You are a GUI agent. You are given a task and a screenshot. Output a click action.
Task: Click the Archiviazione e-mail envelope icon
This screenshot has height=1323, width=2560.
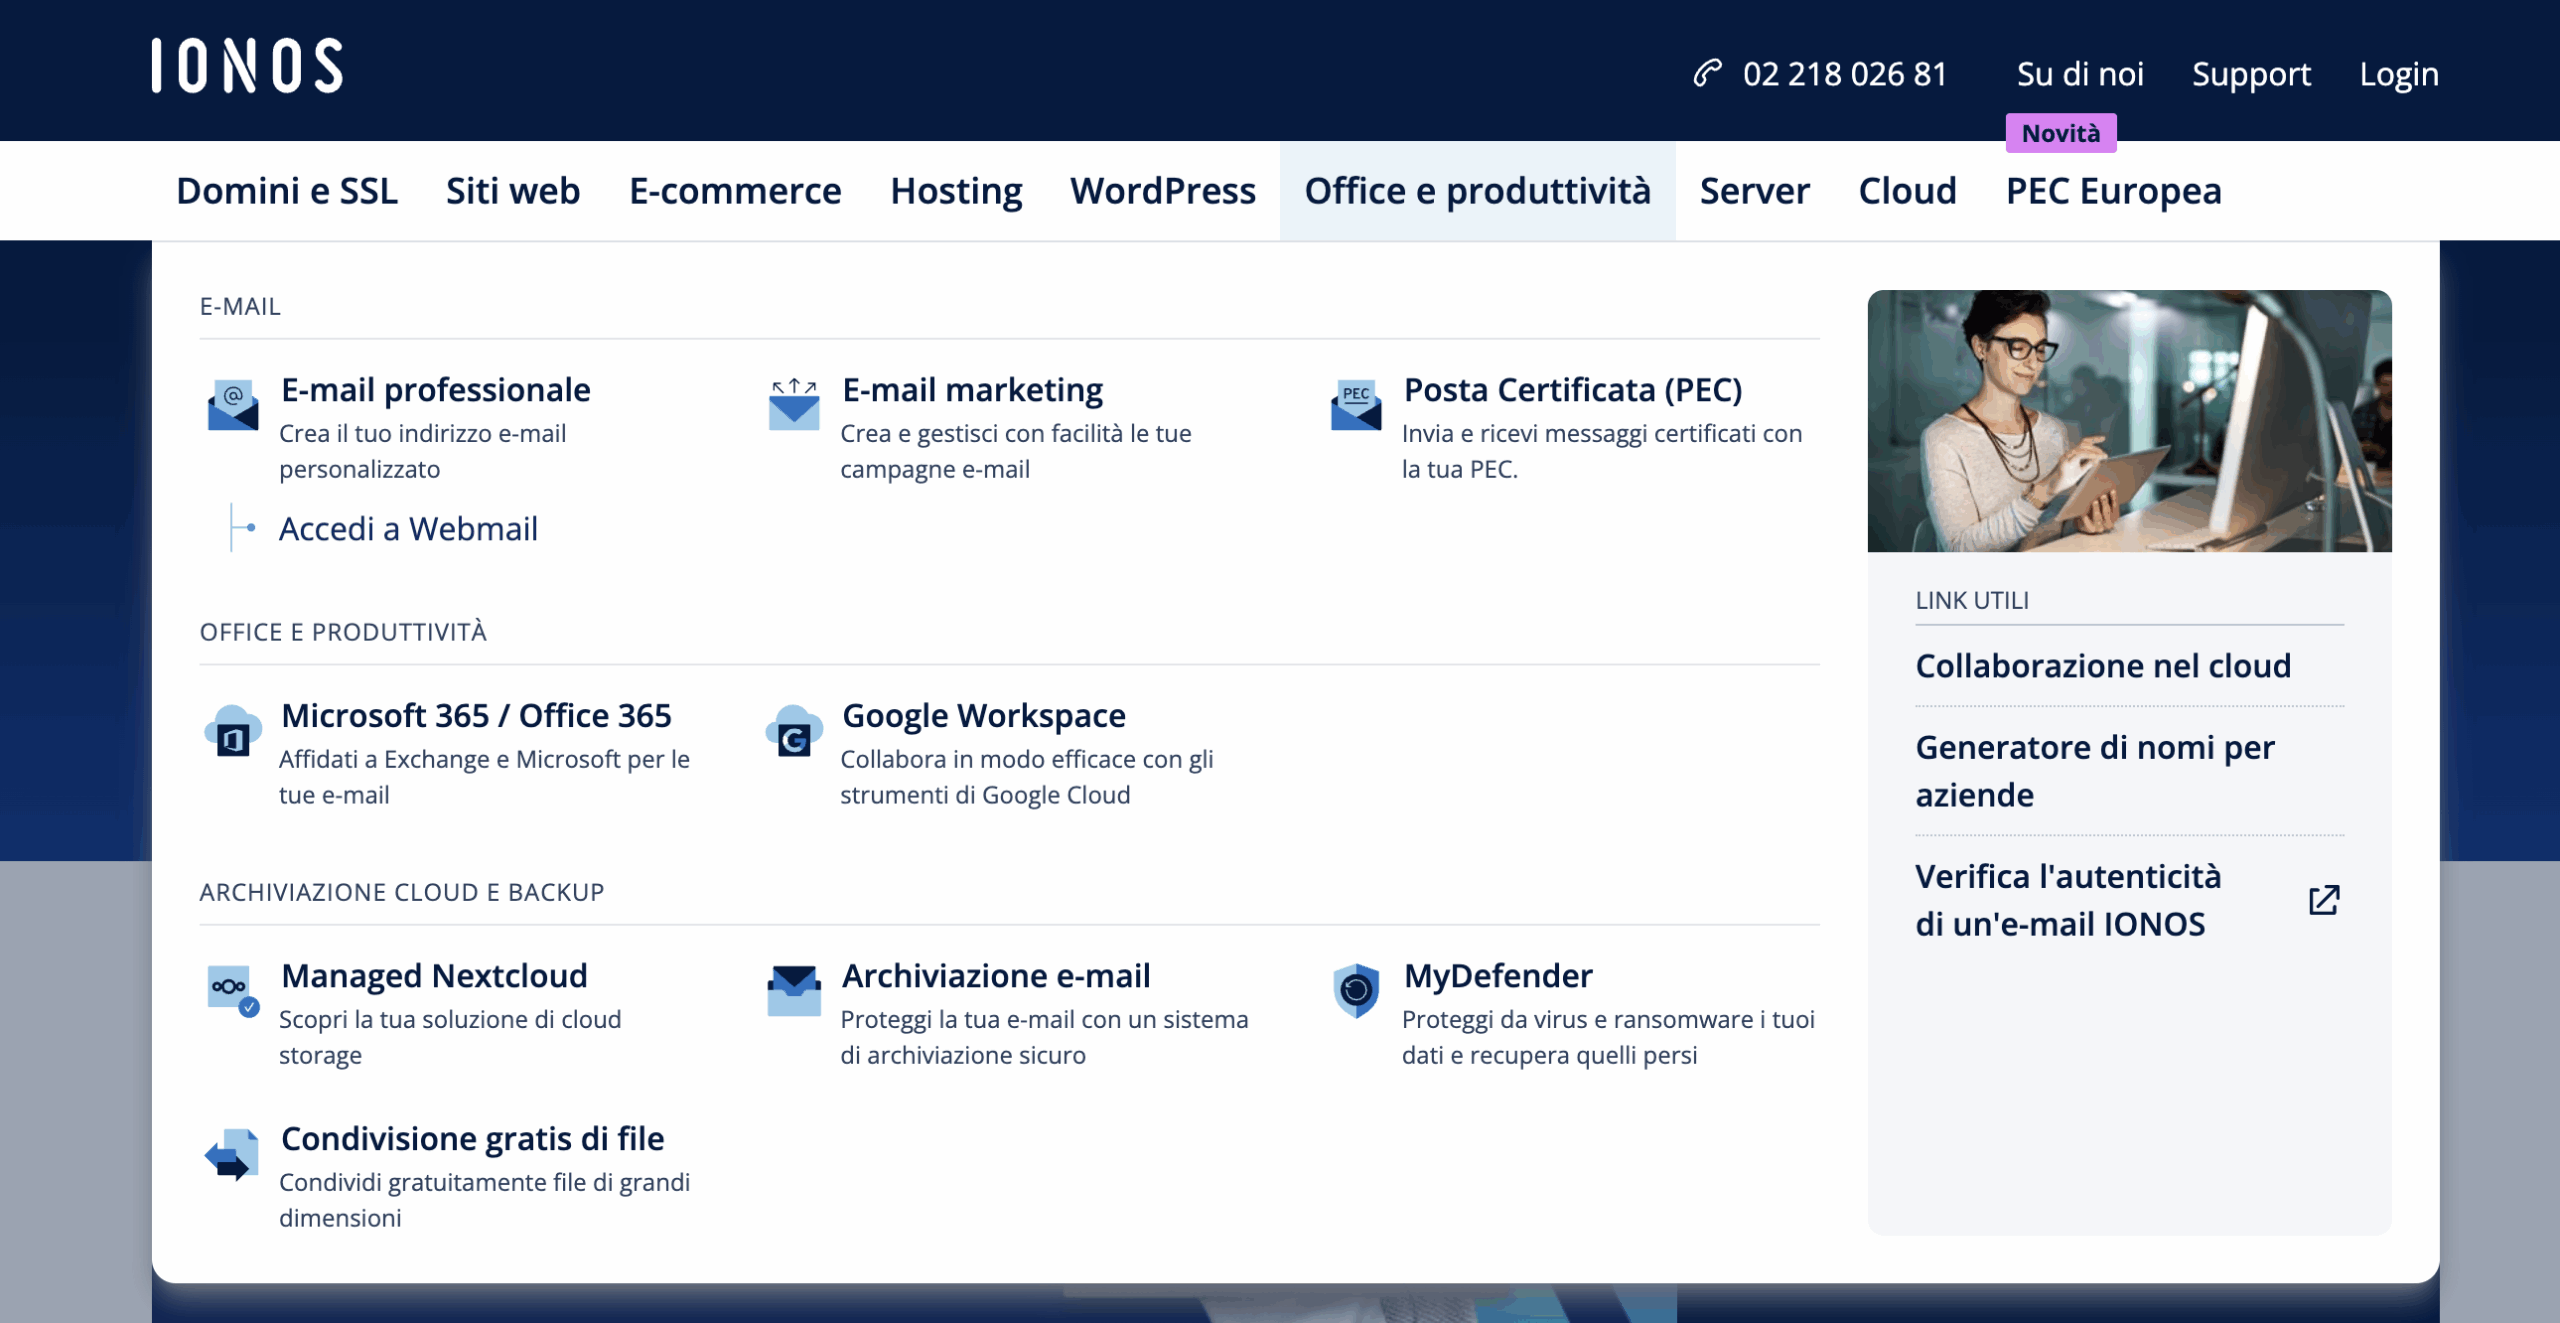pos(794,990)
